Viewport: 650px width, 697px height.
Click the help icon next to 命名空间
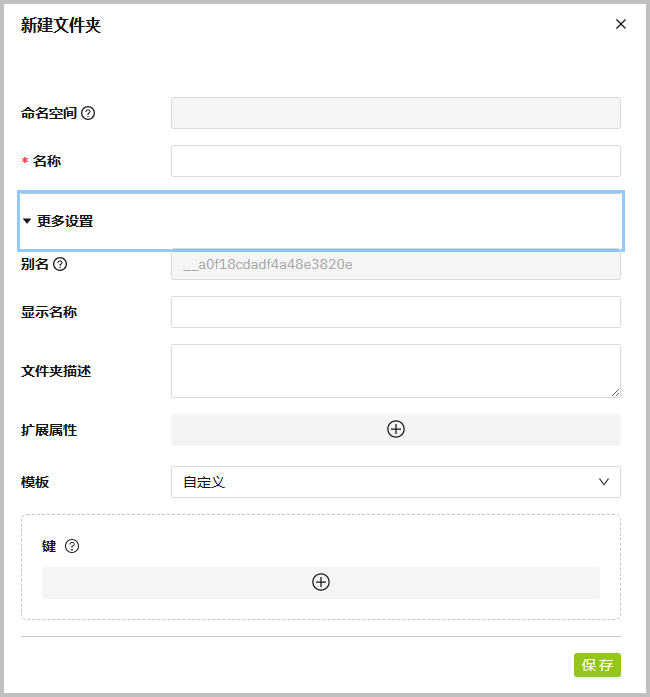click(88, 113)
